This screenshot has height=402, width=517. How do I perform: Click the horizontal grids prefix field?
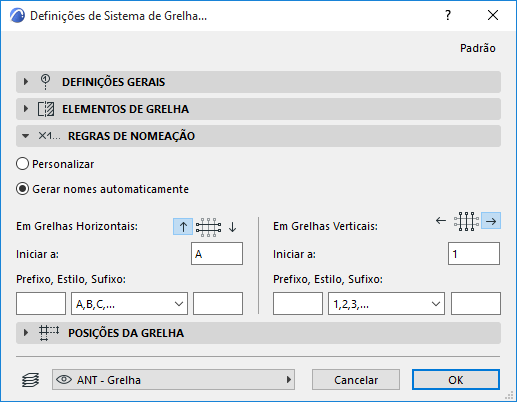tap(41, 304)
